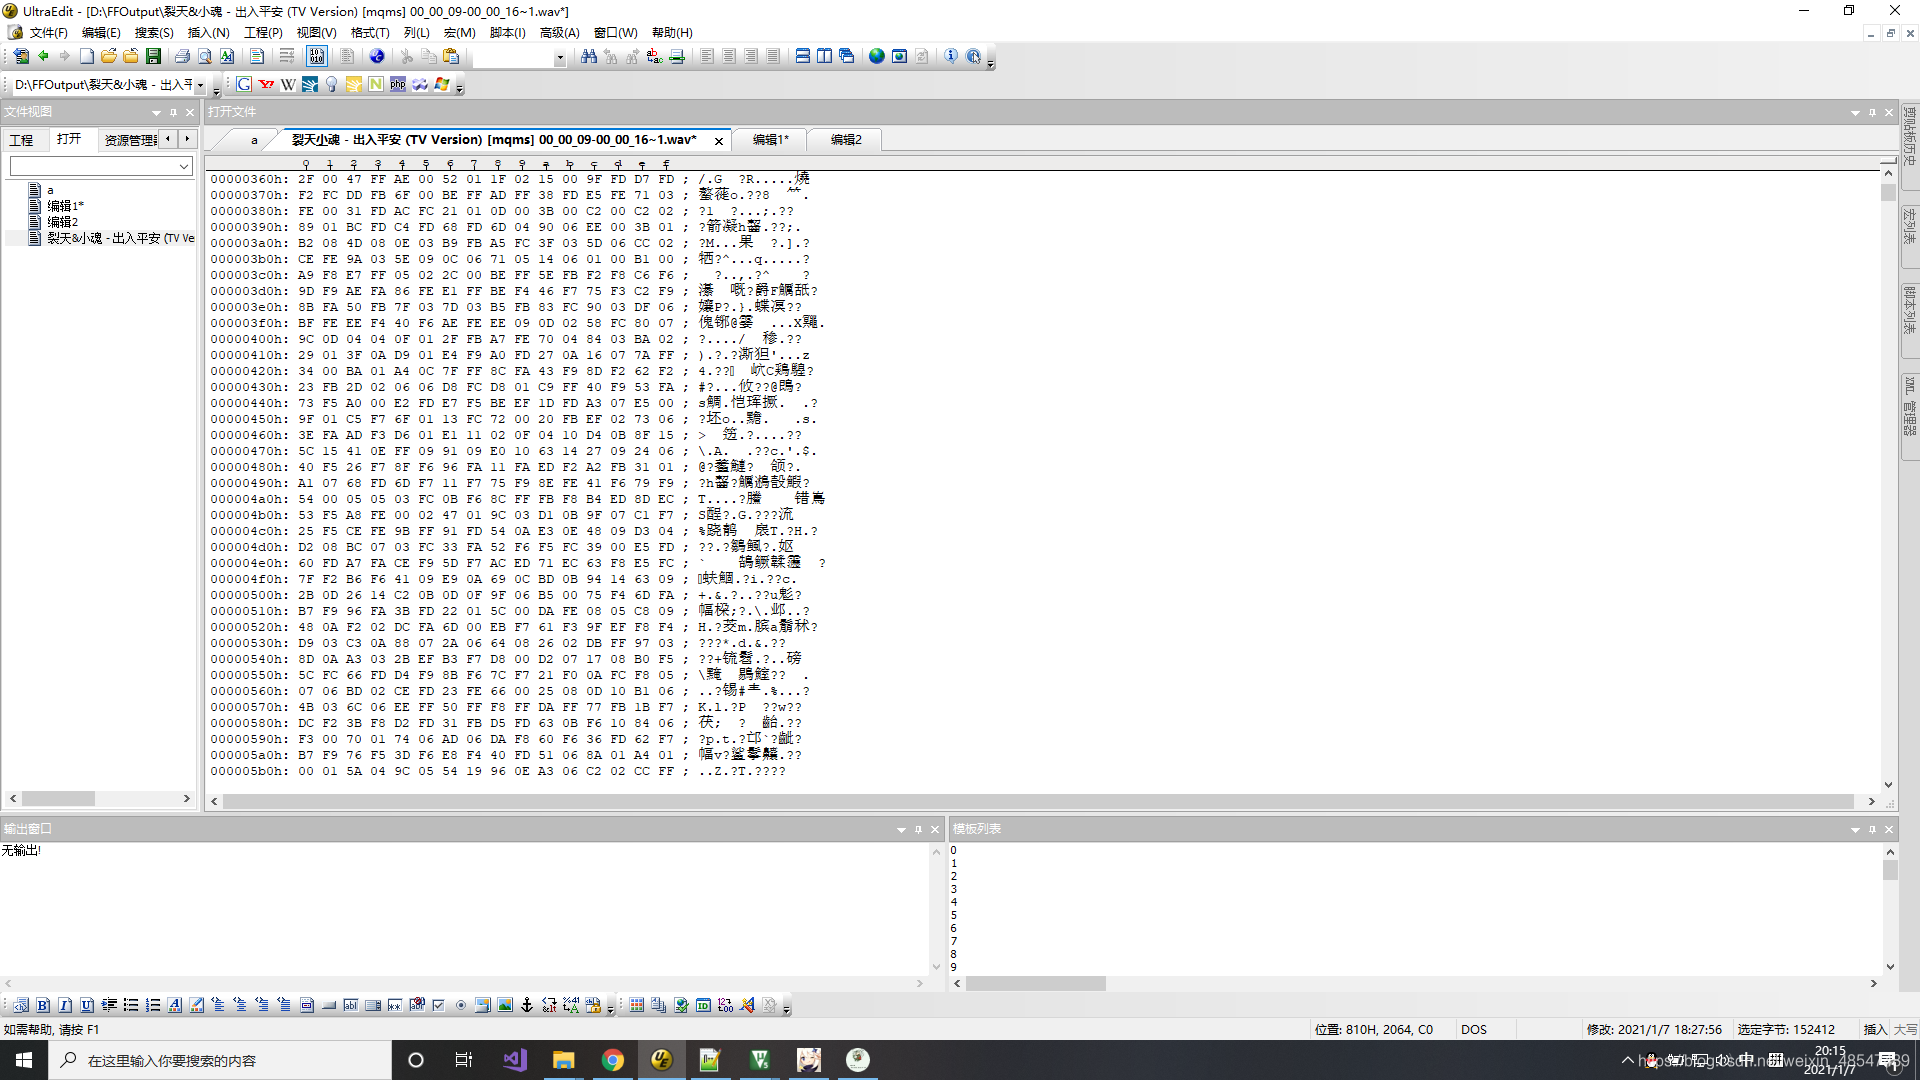
Task: Open the file view filter combo box
Action: 101,166
